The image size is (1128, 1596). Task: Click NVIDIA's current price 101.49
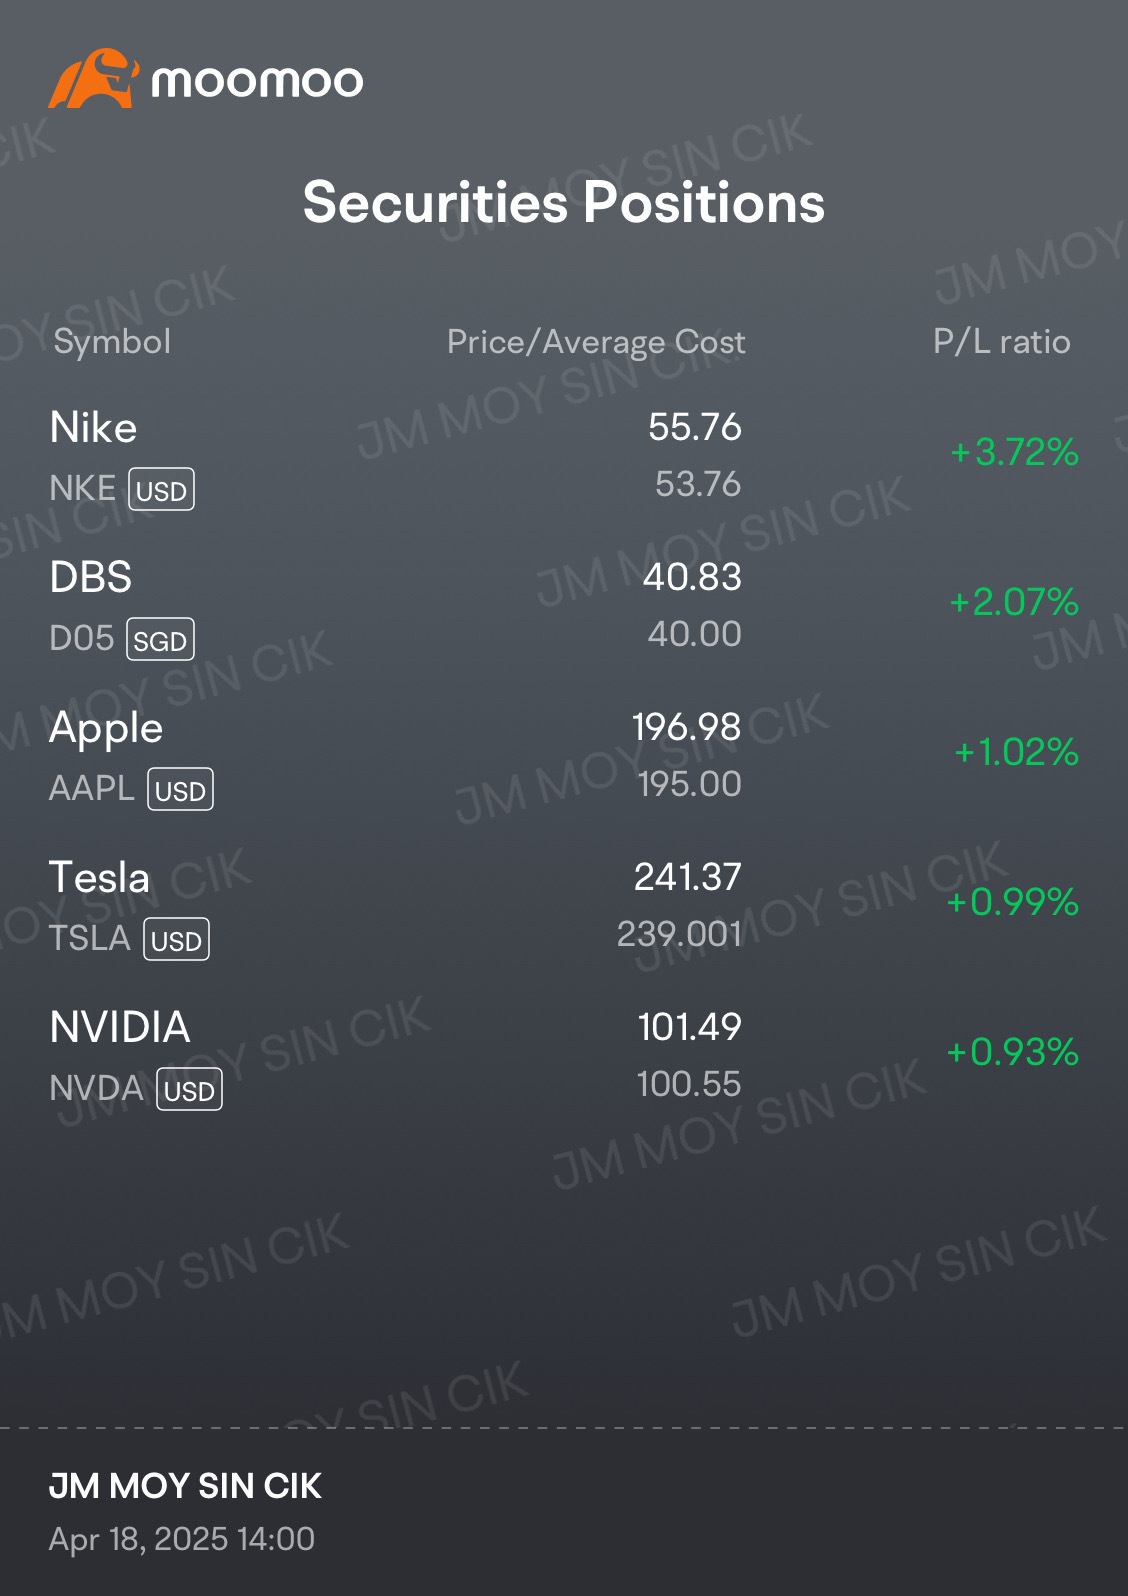click(689, 1027)
